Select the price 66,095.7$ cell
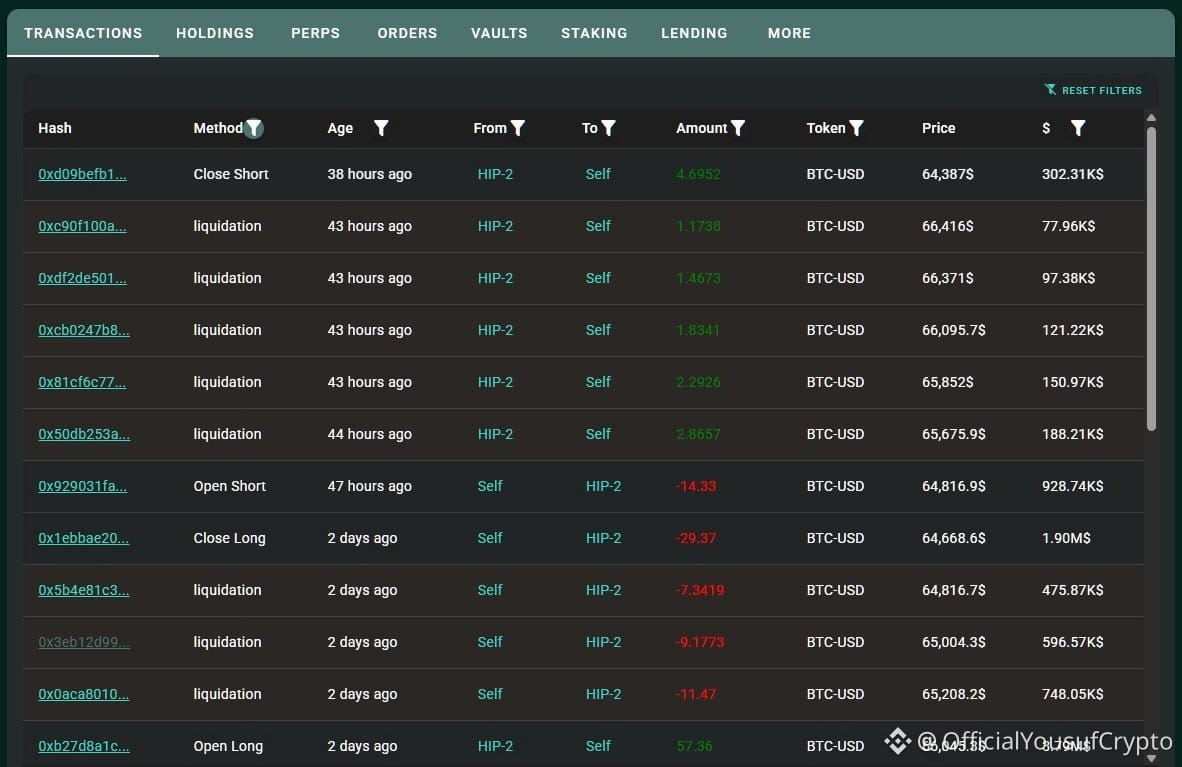Image resolution: width=1182 pixels, height=767 pixels. point(954,330)
